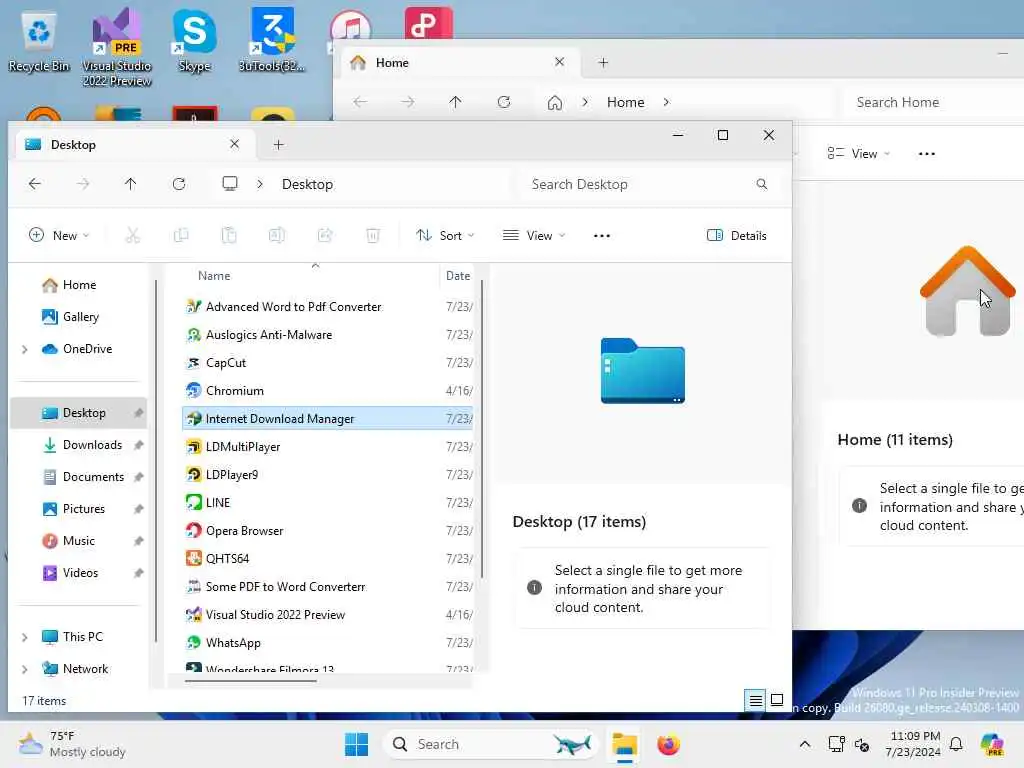1024x768 pixels.
Task: Sort files by Date column header
Action: tap(458, 276)
